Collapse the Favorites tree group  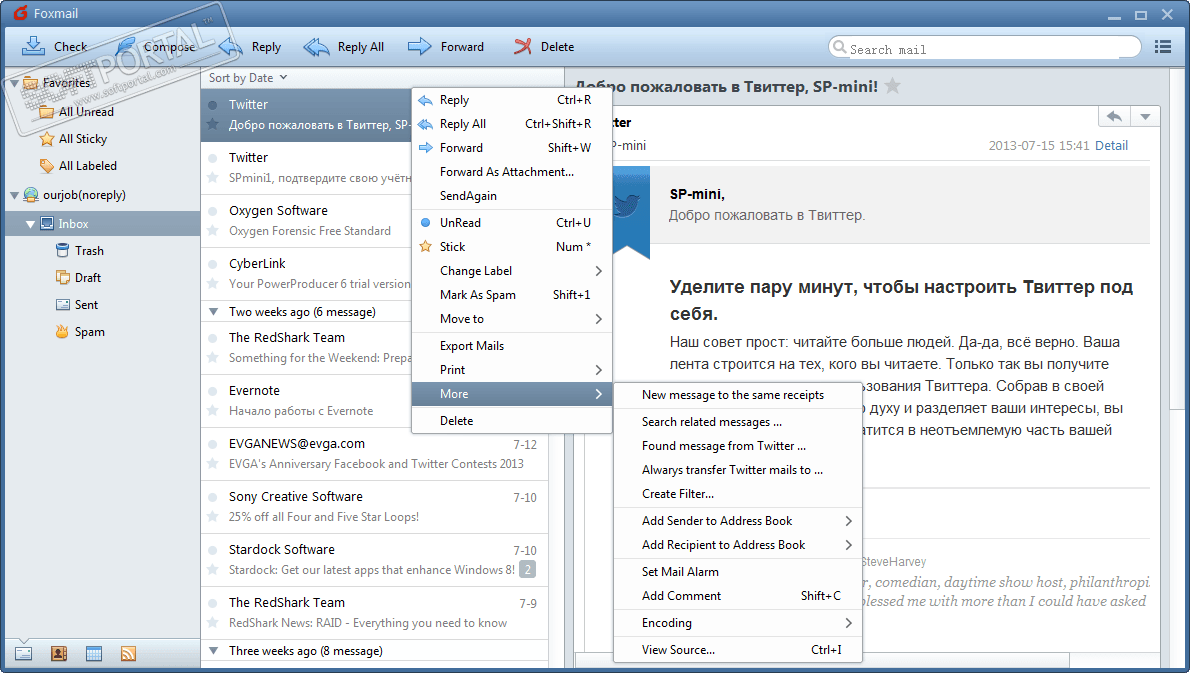tap(14, 83)
